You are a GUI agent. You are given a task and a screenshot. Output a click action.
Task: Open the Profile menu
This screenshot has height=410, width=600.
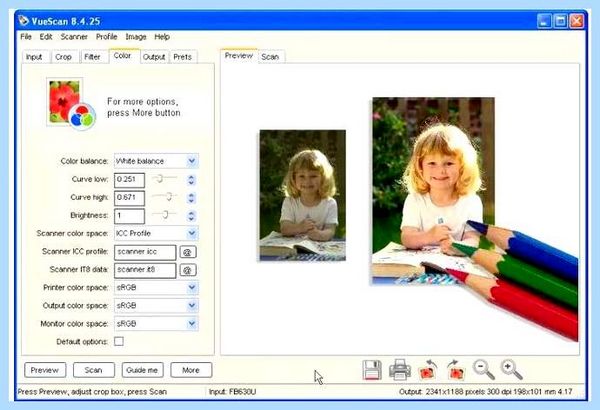tap(106, 37)
